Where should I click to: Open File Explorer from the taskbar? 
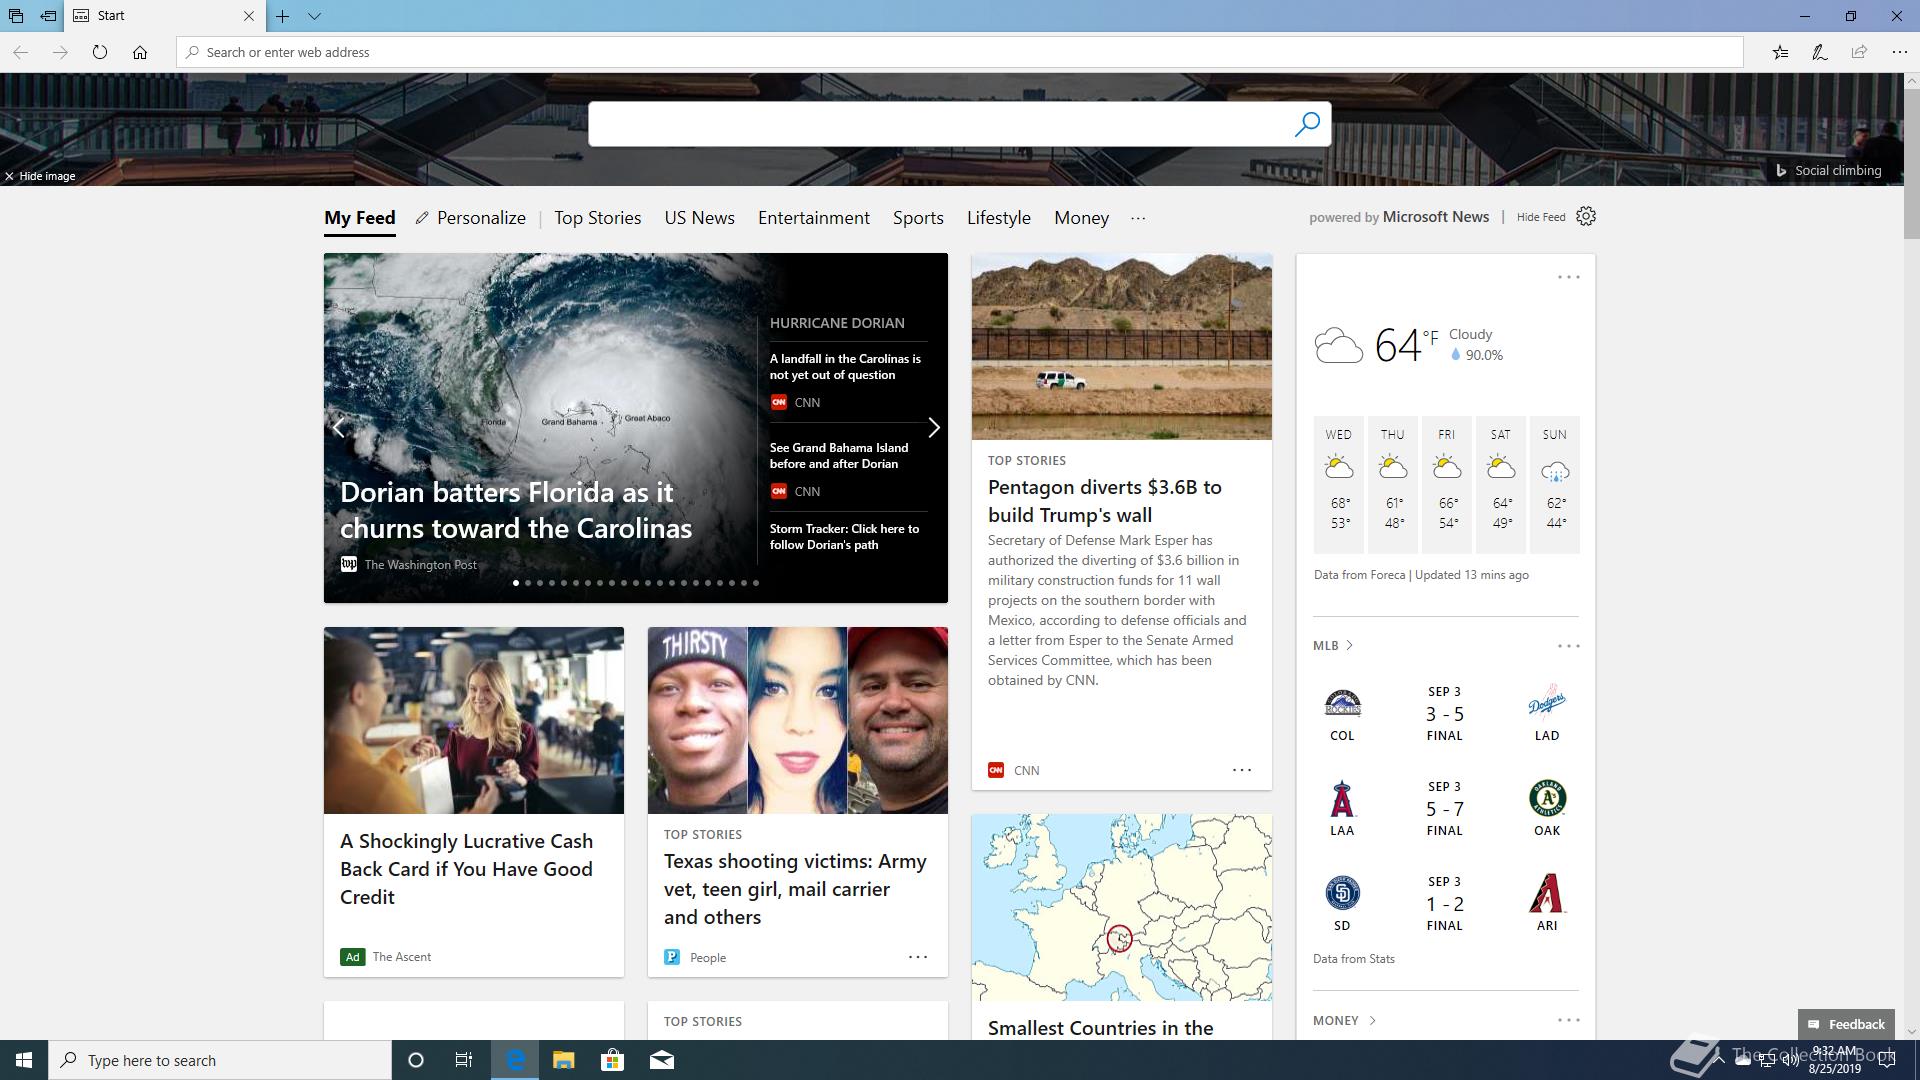pos(563,1060)
